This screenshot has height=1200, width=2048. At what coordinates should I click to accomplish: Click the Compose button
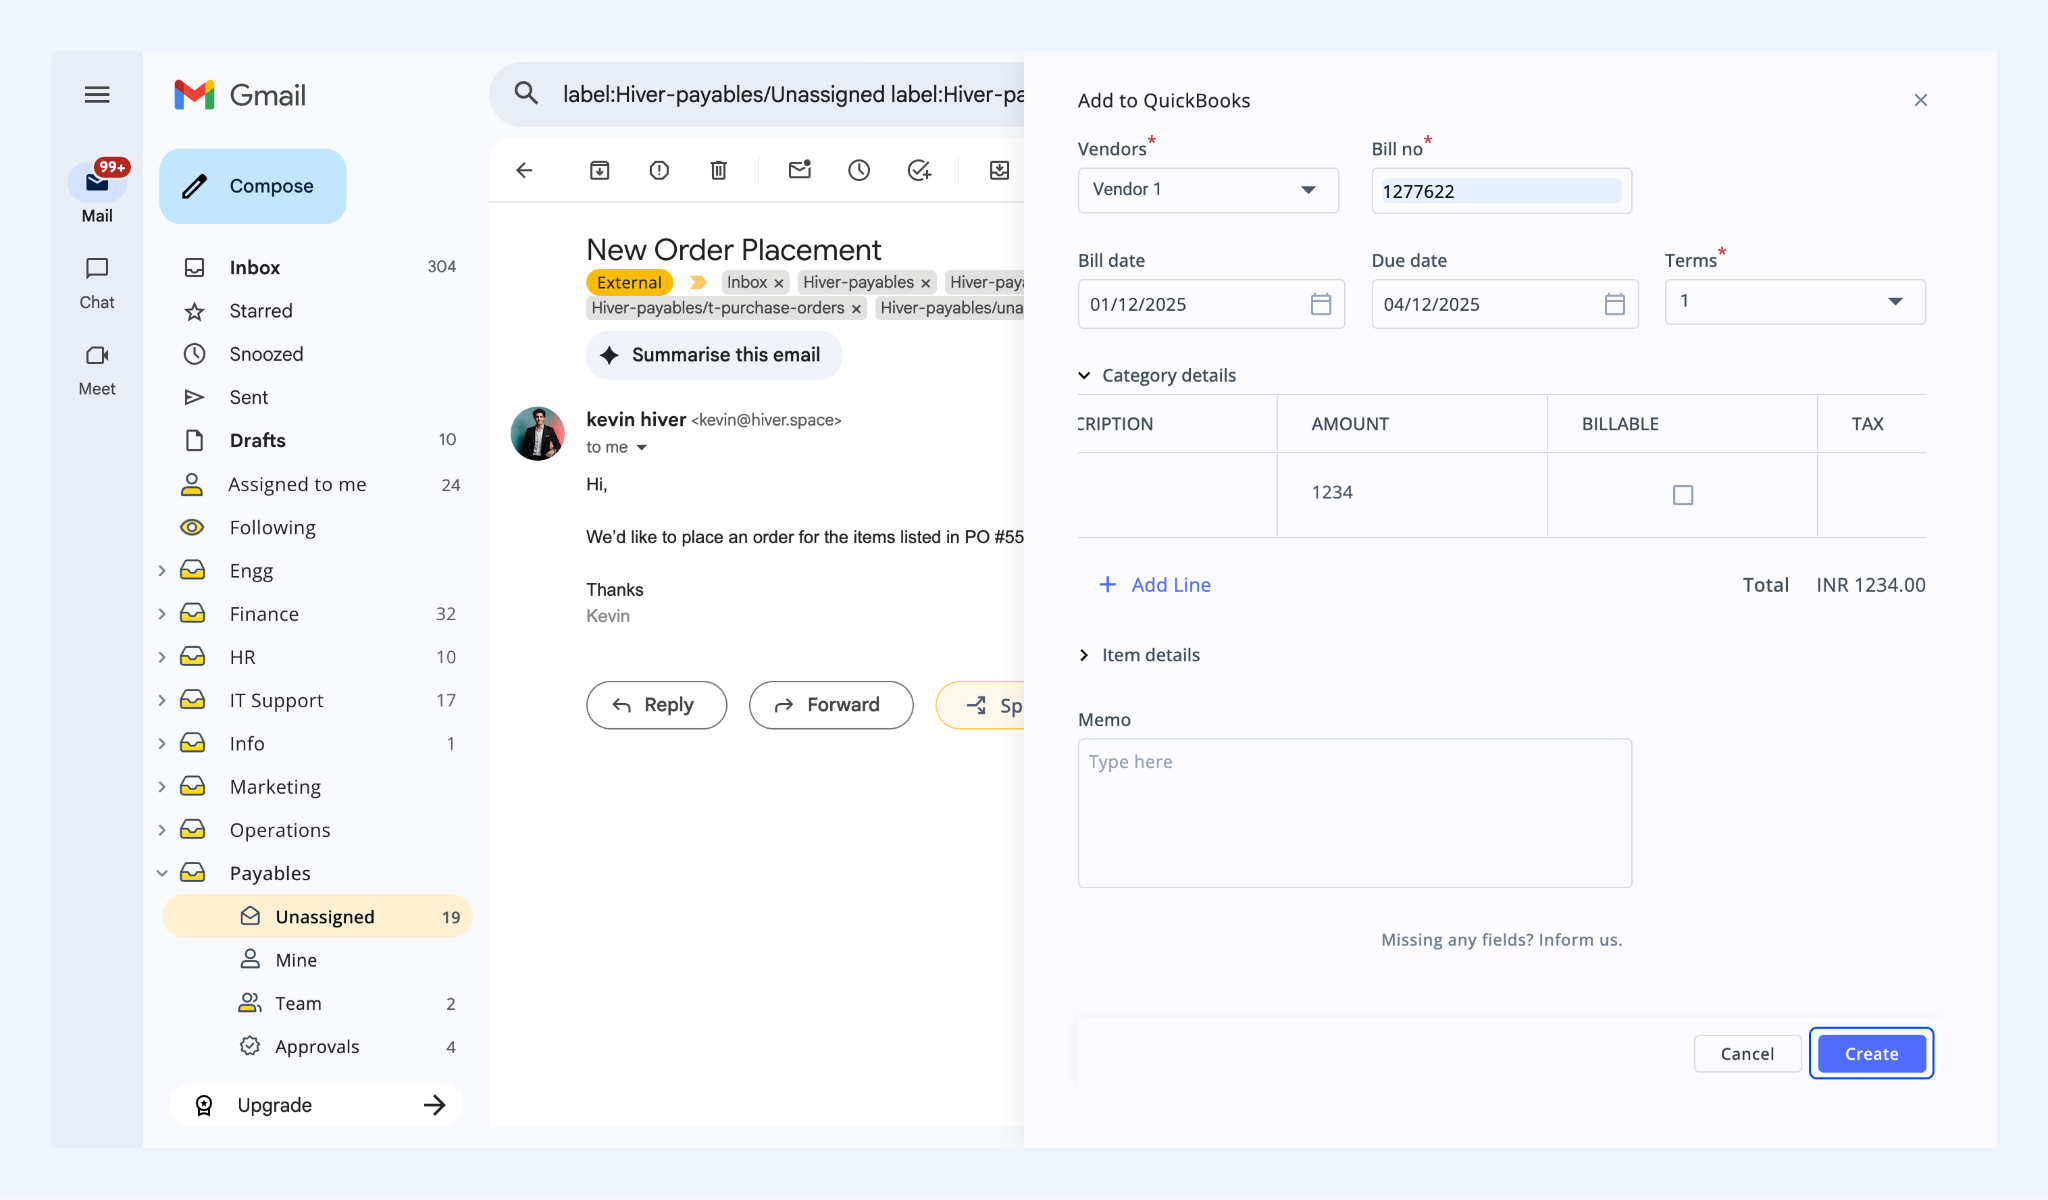[253, 186]
